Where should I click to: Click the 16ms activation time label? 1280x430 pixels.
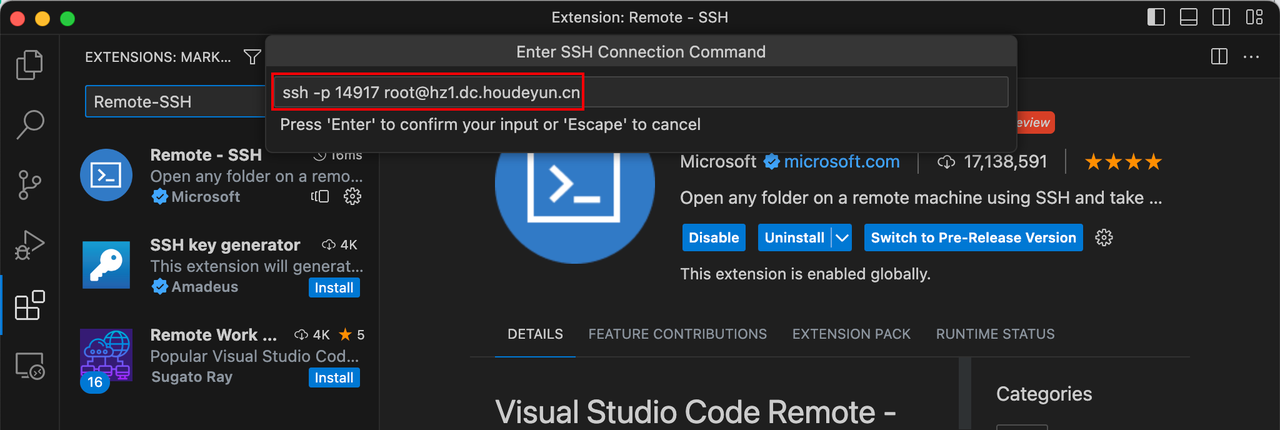point(338,155)
